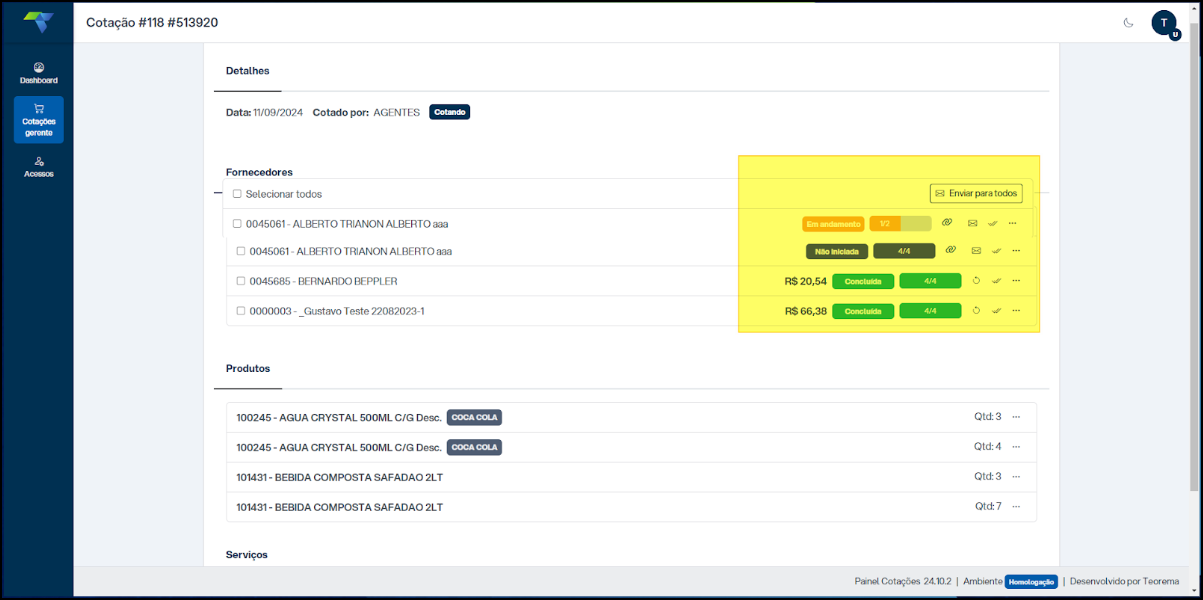
Task: Check the Não iniciada ALBERTO TRIANON row
Action: point(241,251)
